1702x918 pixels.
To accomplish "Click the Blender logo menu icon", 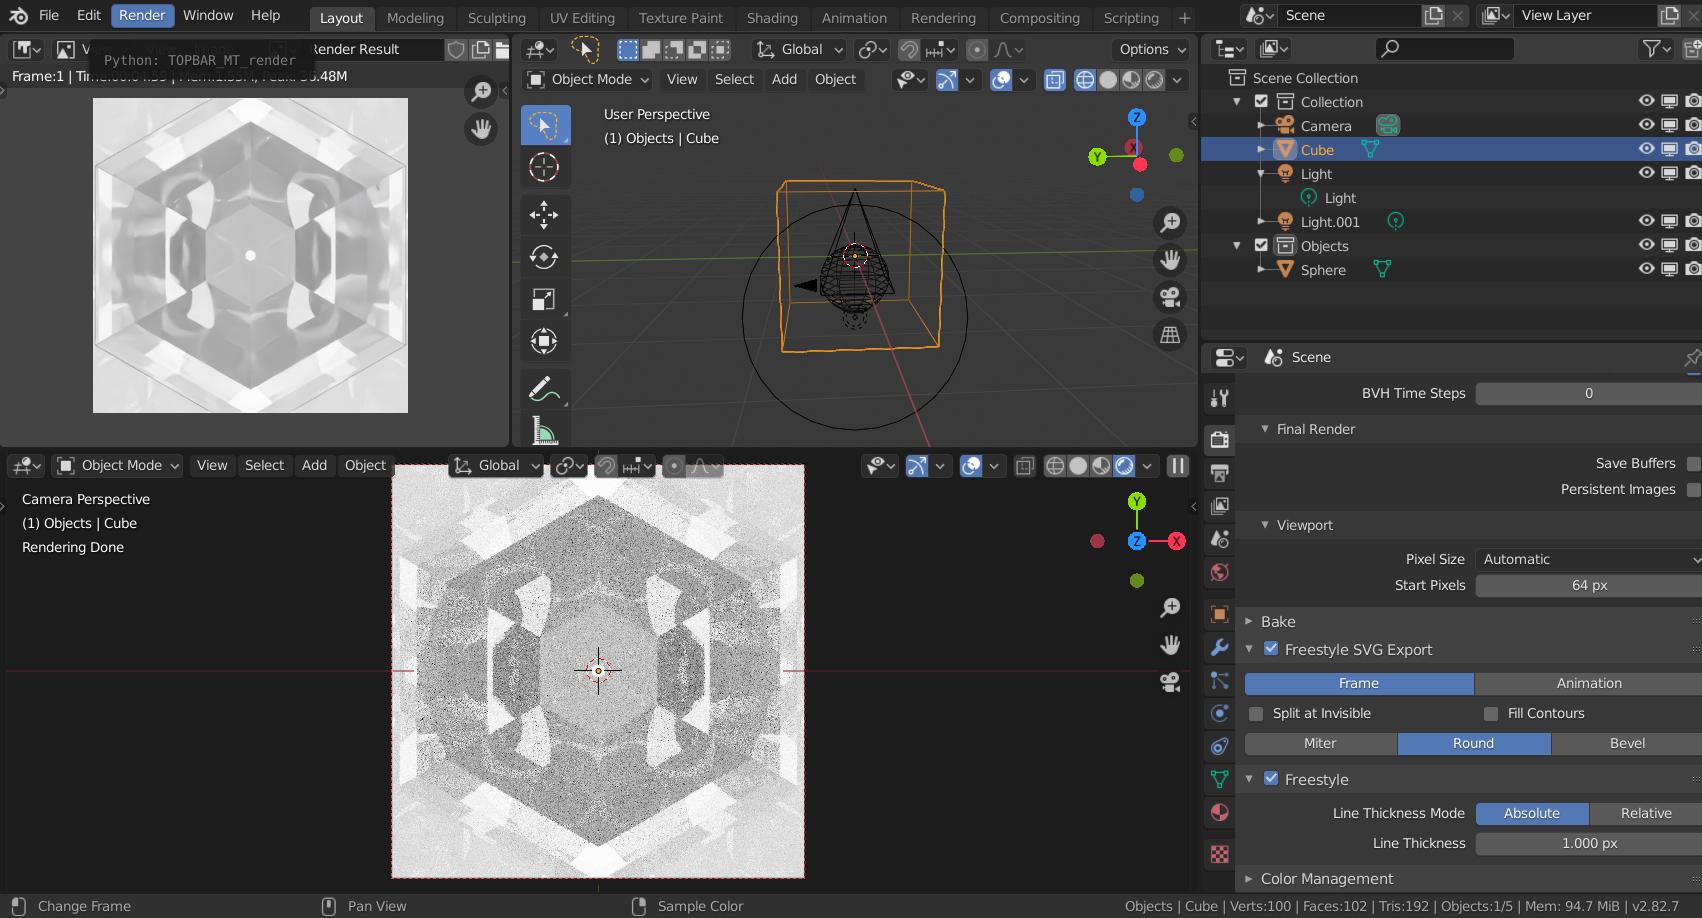I will click(18, 16).
